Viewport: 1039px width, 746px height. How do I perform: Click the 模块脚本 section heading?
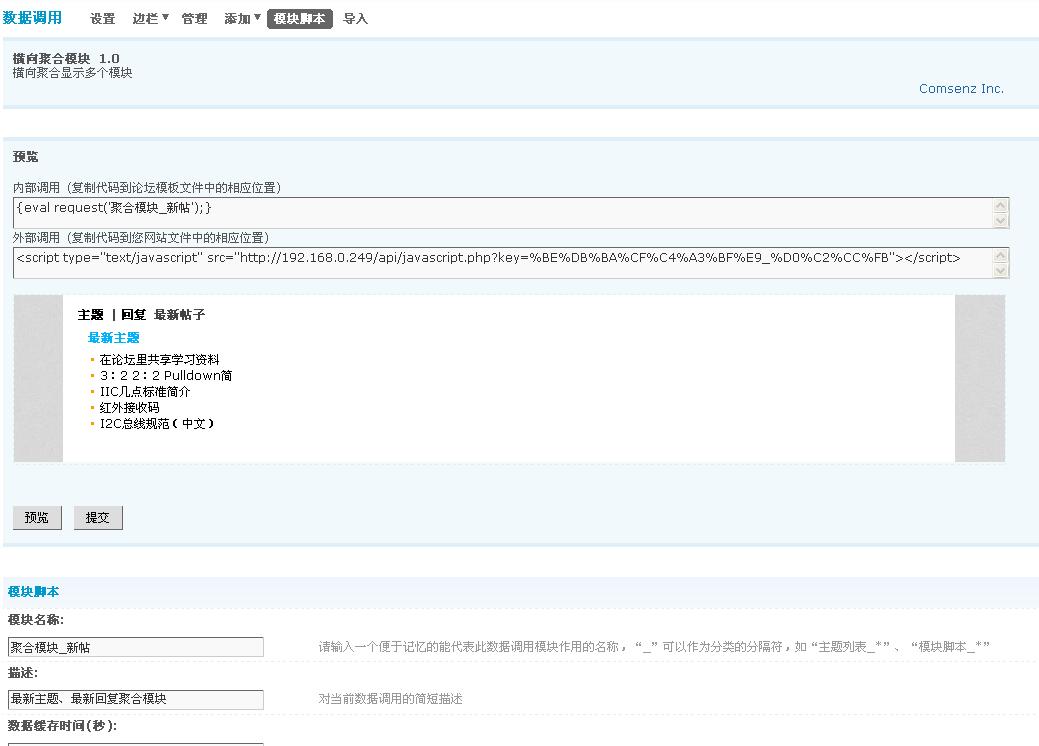click(33, 592)
